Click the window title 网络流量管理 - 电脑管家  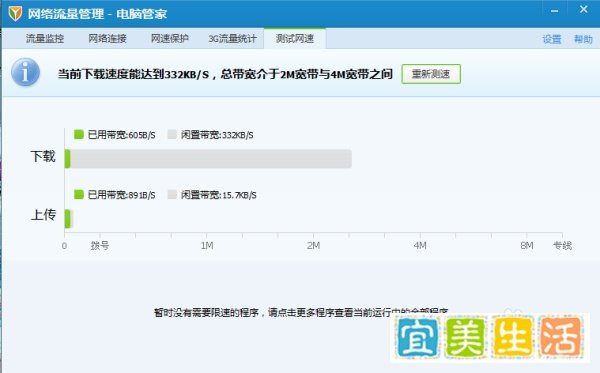[x=97, y=14]
